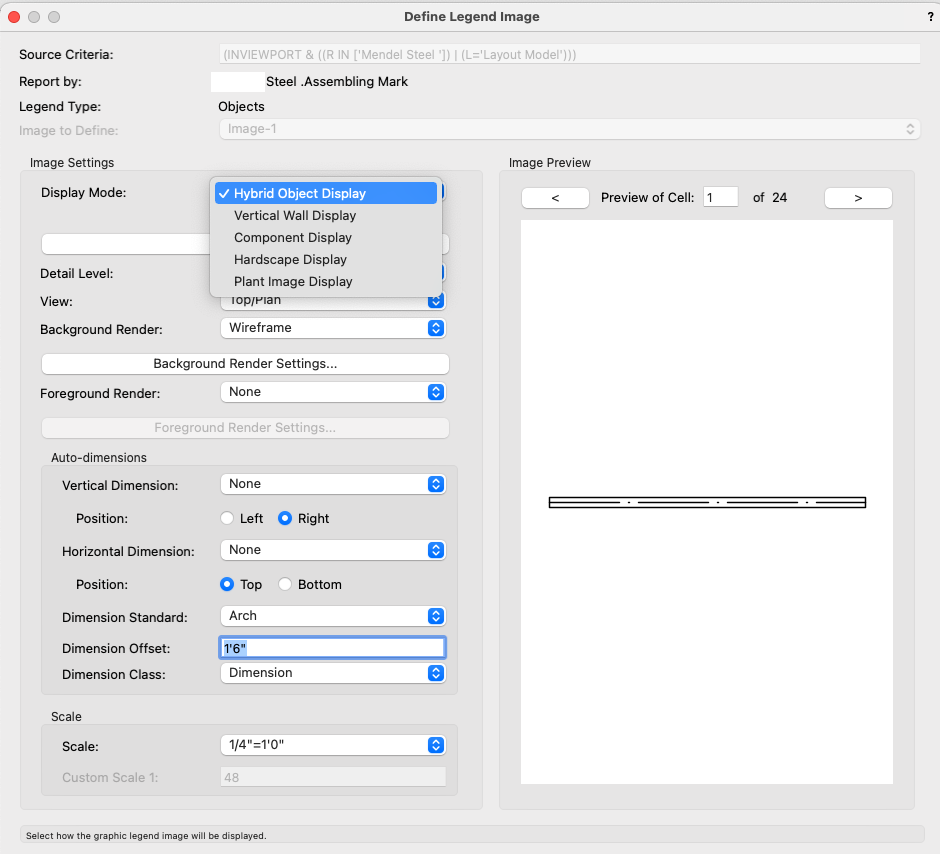This screenshot has height=854, width=940.
Task: Expand the Scale dropdown
Action: [332, 745]
